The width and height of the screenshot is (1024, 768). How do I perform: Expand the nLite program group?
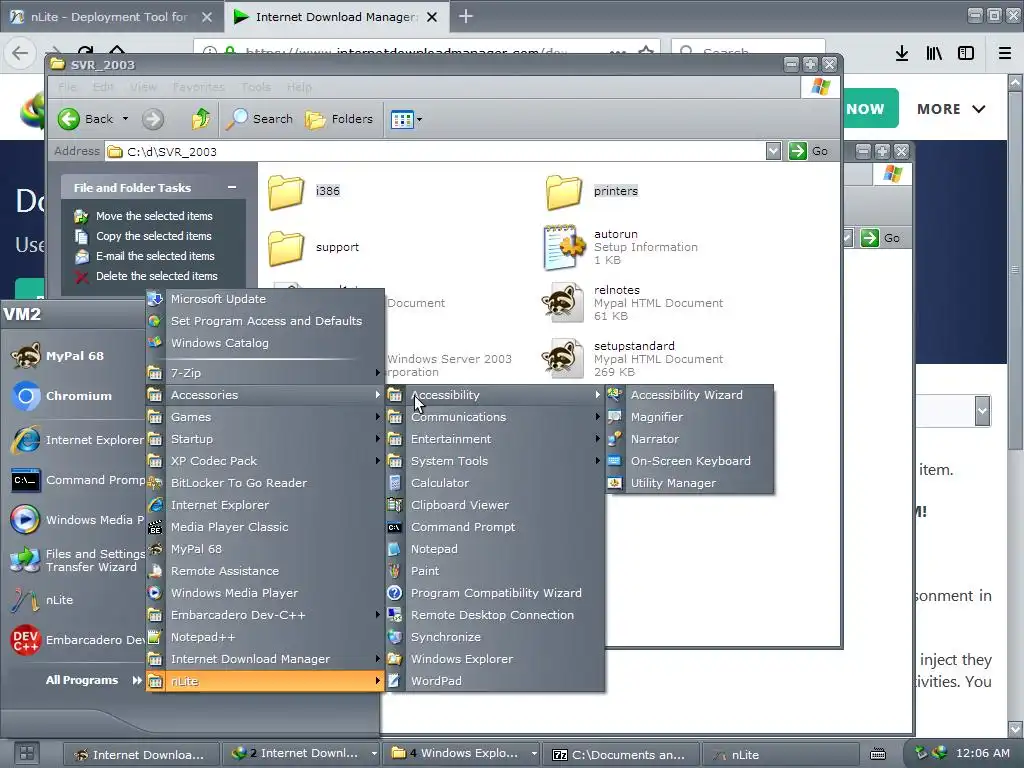tap(264, 681)
